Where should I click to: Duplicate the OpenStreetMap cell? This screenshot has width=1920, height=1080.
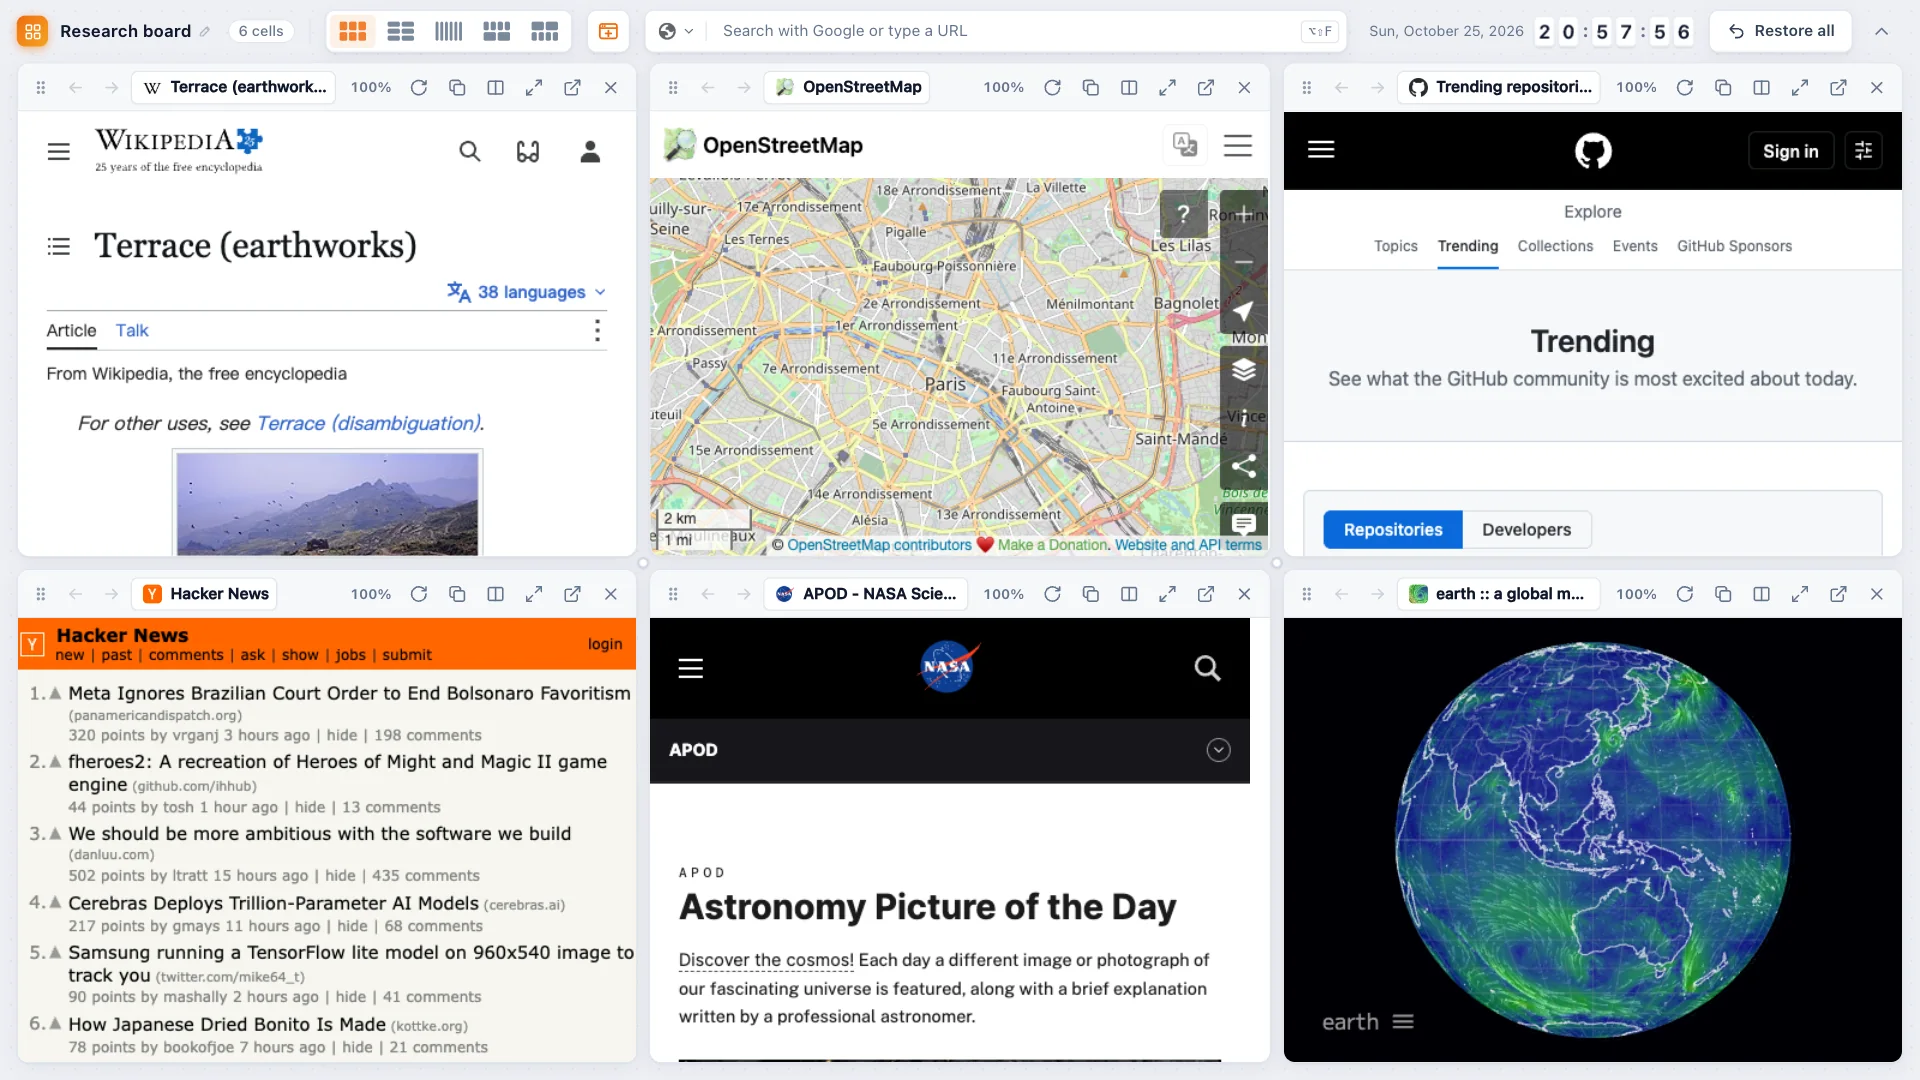[x=1090, y=88]
